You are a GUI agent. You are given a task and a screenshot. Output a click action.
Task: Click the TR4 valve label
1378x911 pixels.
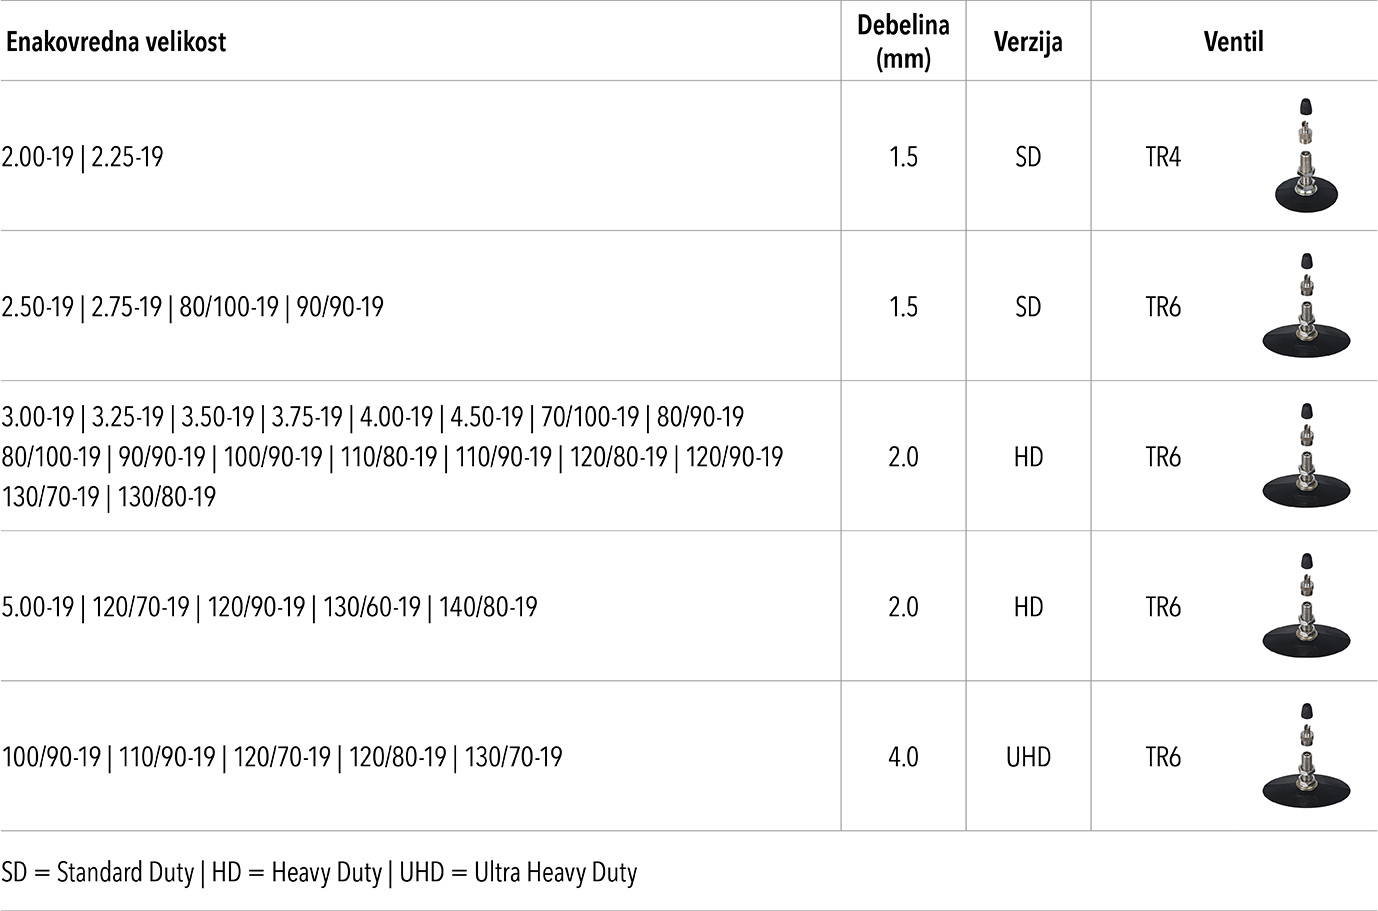click(x=1163, y=157)
